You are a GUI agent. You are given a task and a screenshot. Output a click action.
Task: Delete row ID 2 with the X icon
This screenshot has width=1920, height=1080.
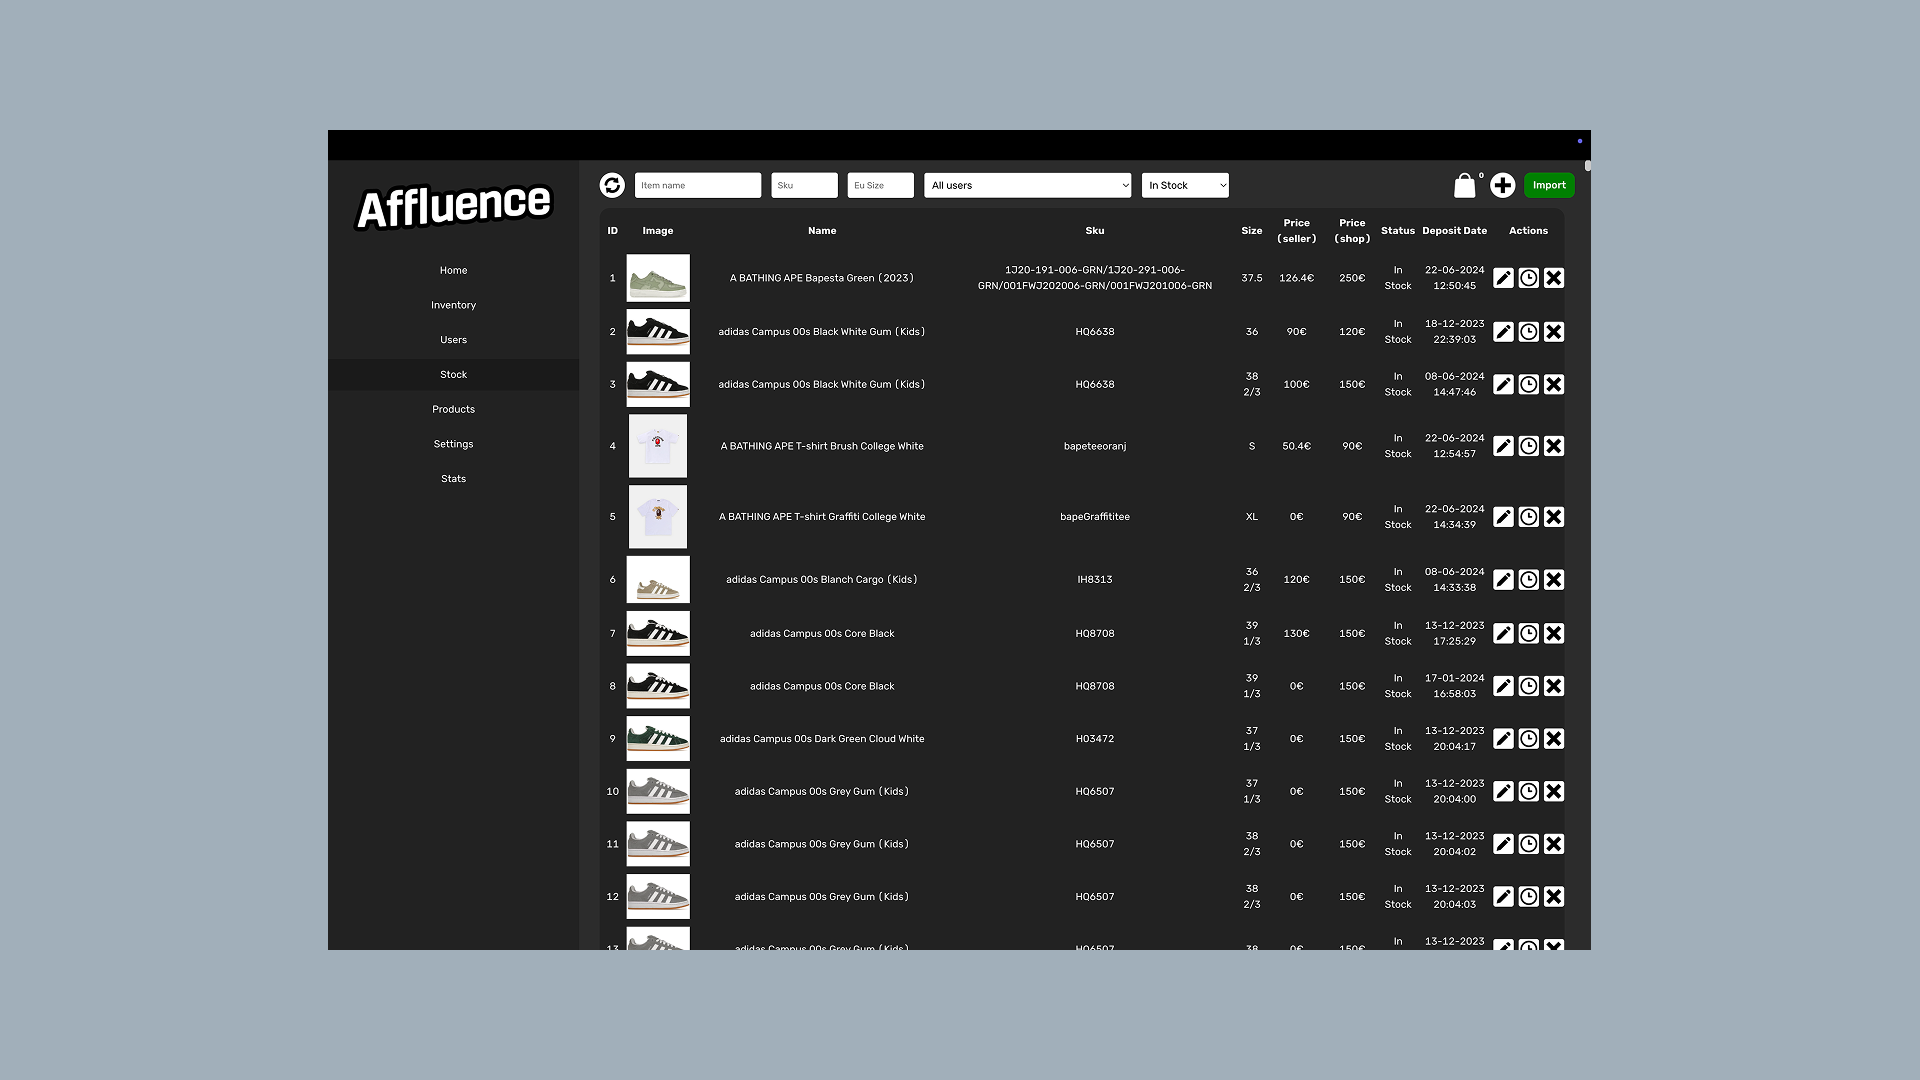tap(1553, 332)
